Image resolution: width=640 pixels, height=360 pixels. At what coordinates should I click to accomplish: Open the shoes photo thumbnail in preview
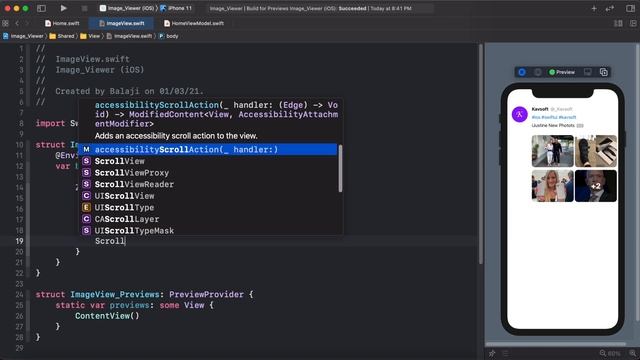click(x=596, y=151)
